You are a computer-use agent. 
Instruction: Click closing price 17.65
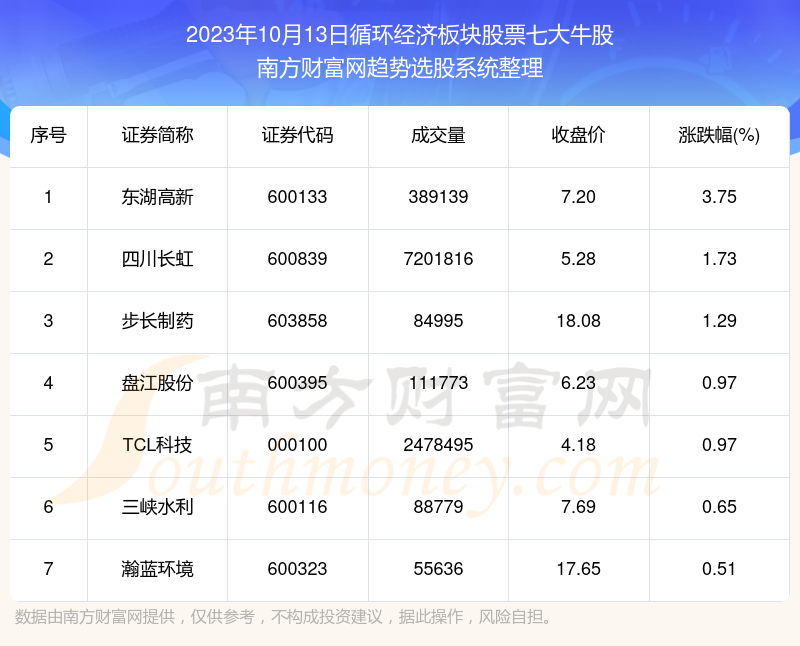tap(579, 569)
